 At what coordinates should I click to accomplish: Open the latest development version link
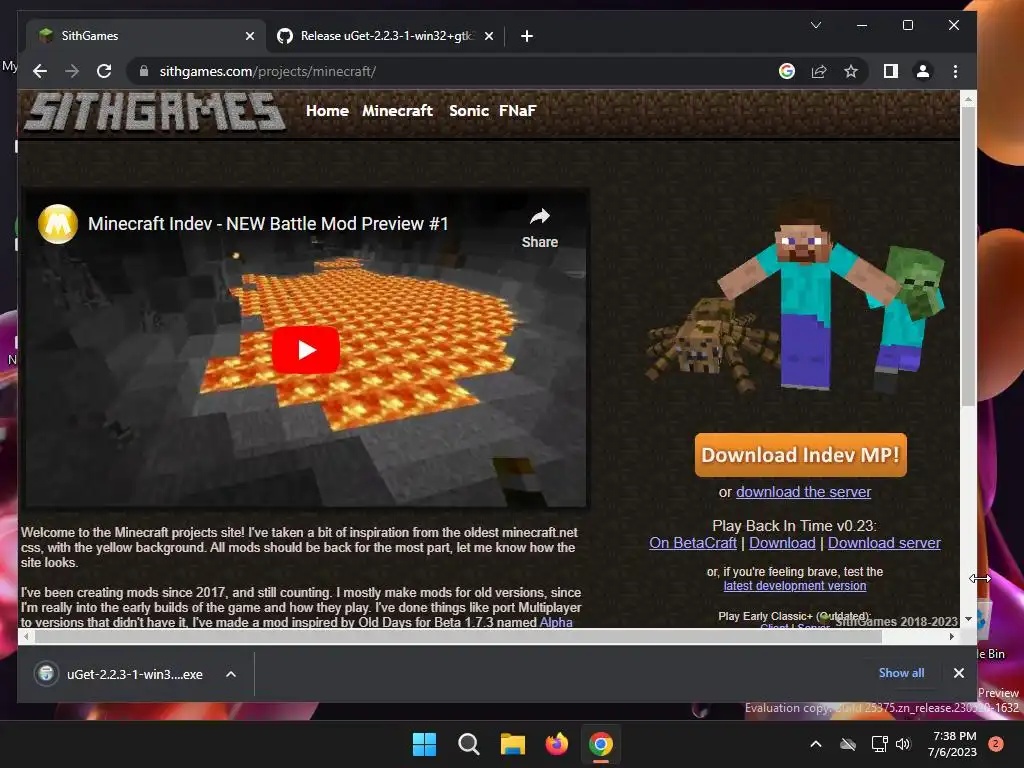[x=795, y=586]
